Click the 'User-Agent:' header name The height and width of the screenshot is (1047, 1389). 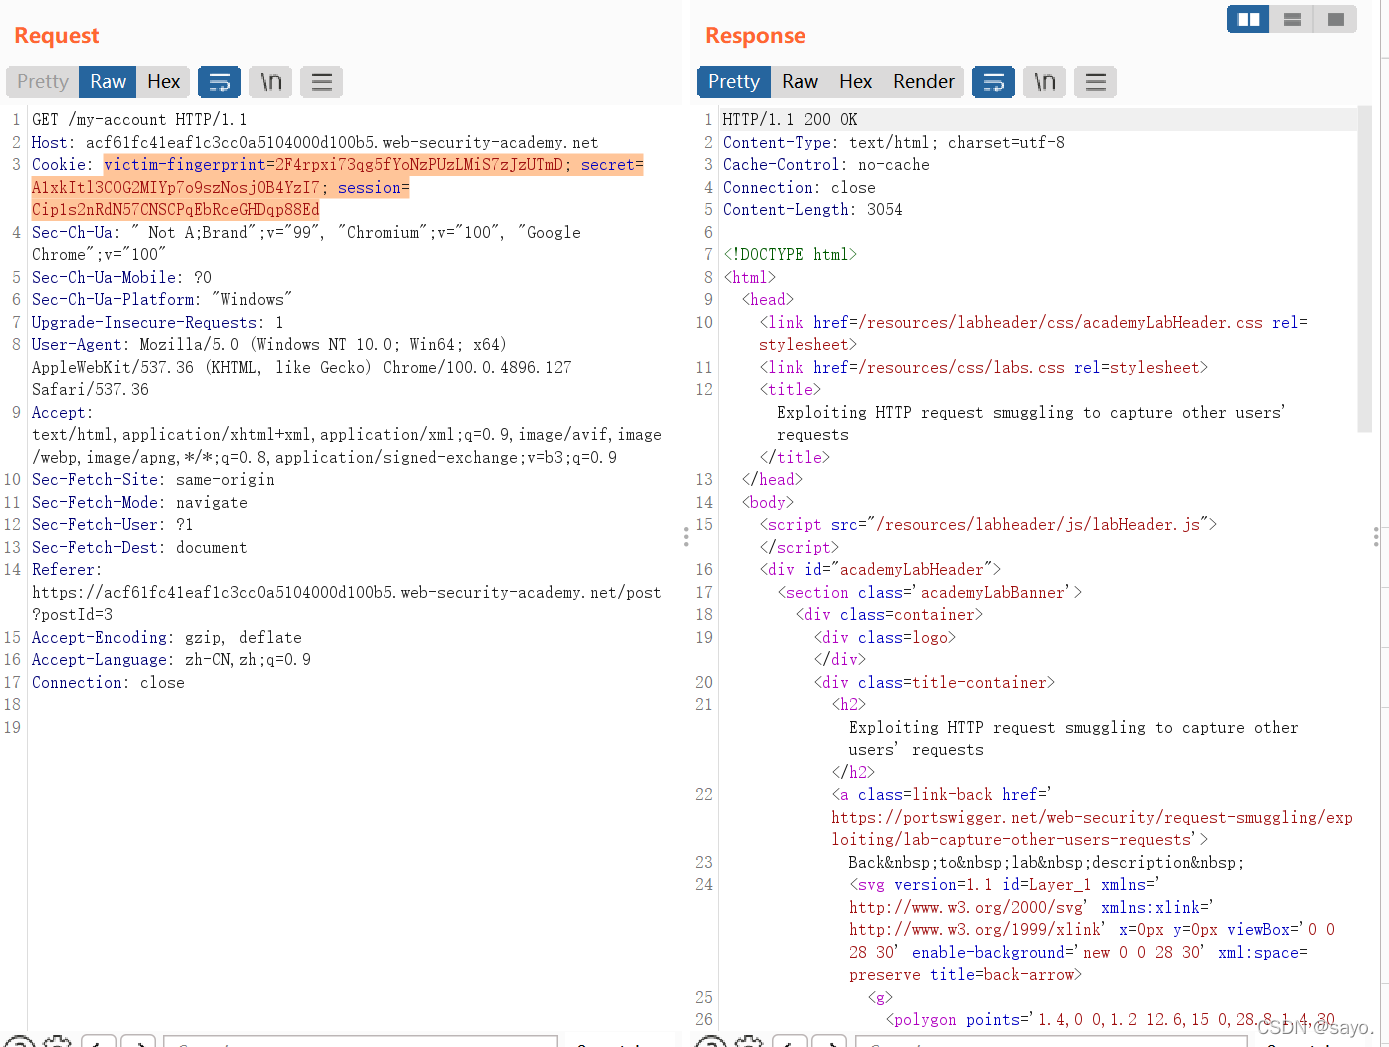pyautogui.click(x=81, y=345)
